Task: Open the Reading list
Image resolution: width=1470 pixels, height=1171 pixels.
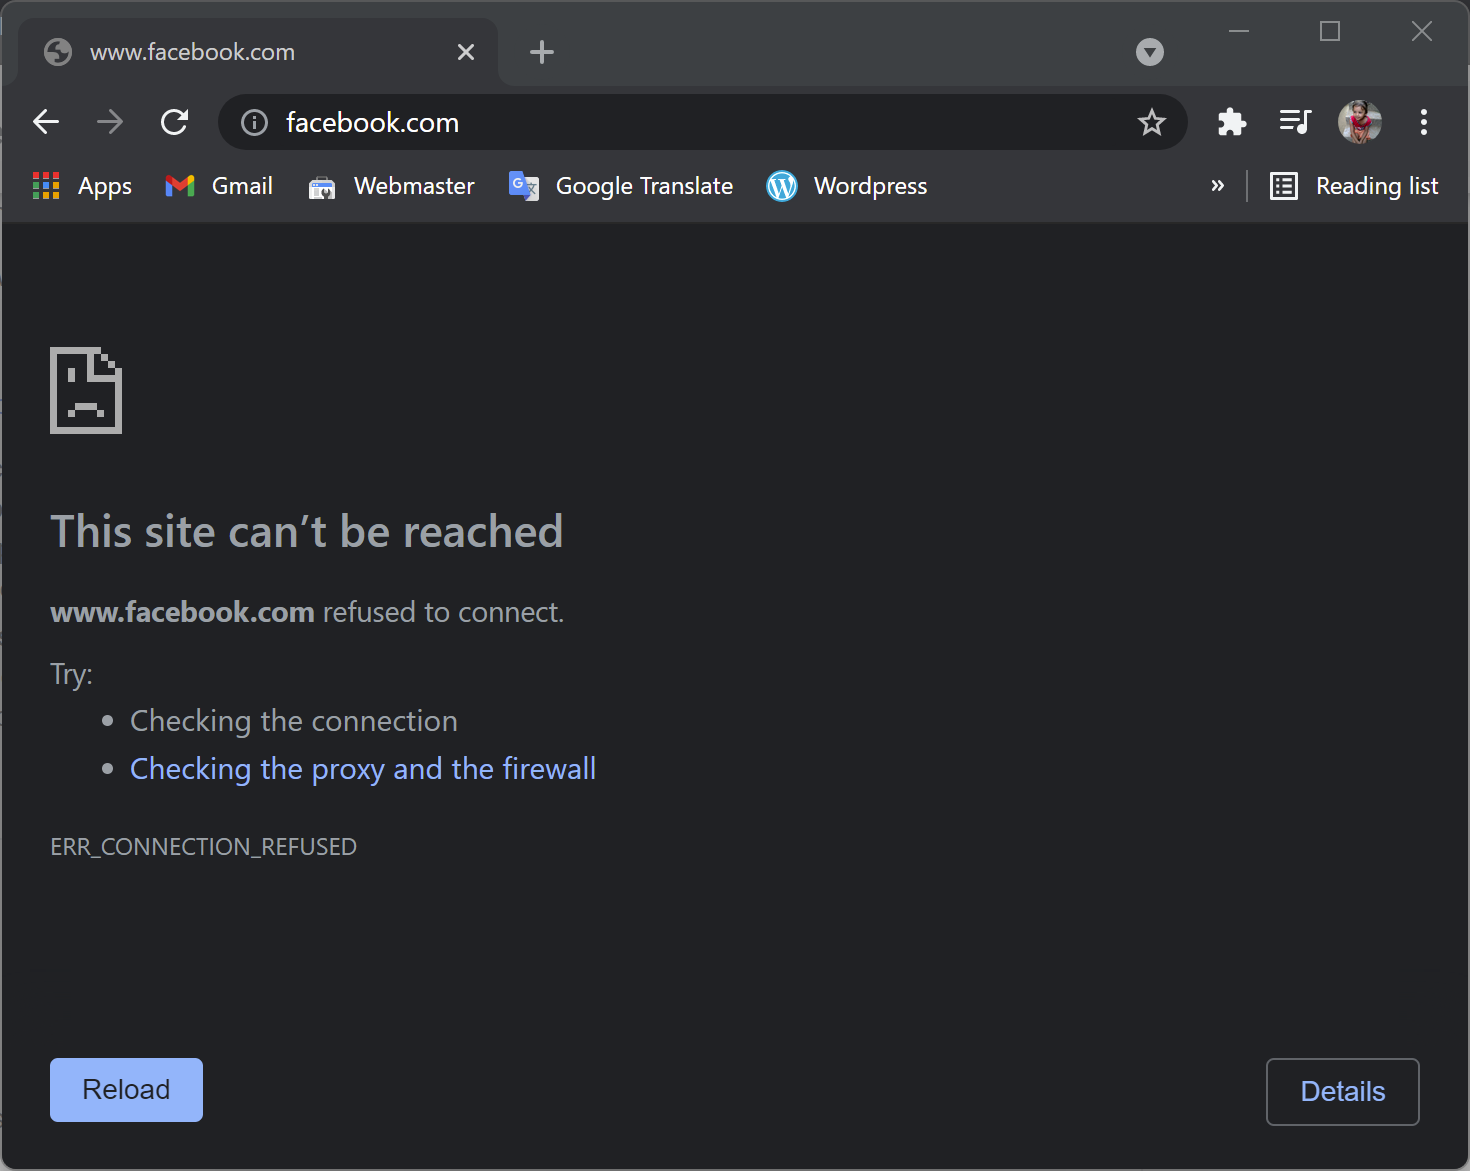Action: [x=1354, y=186]
